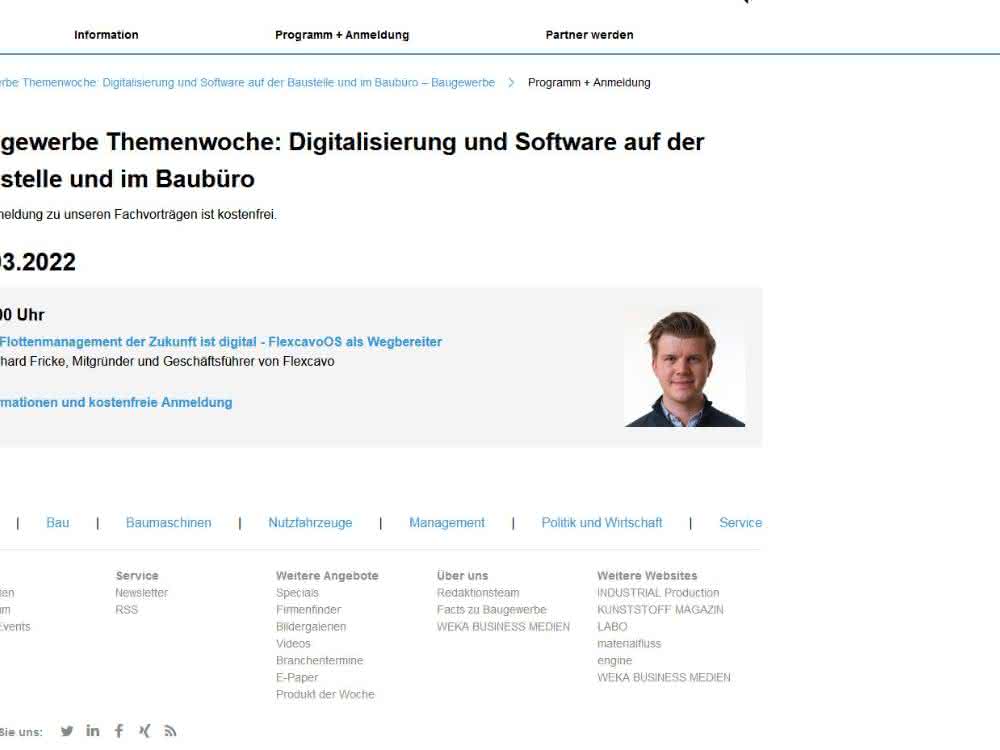Open the Produkt der Woche link
1000x750 pixels.
point(325,695)
